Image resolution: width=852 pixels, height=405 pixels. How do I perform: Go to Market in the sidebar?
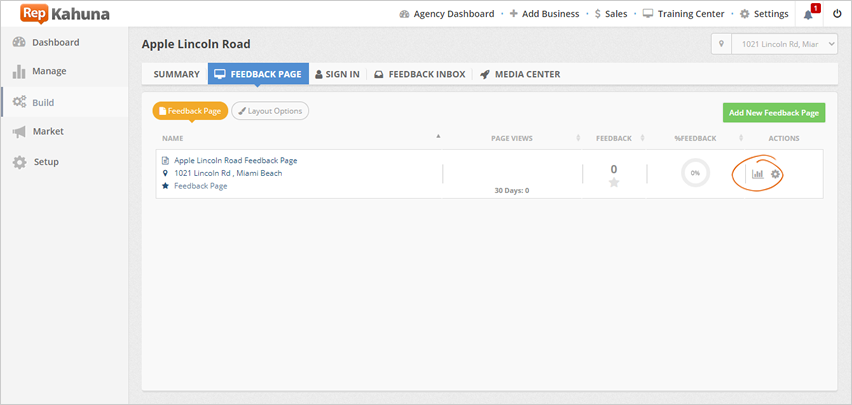(48, 131)
